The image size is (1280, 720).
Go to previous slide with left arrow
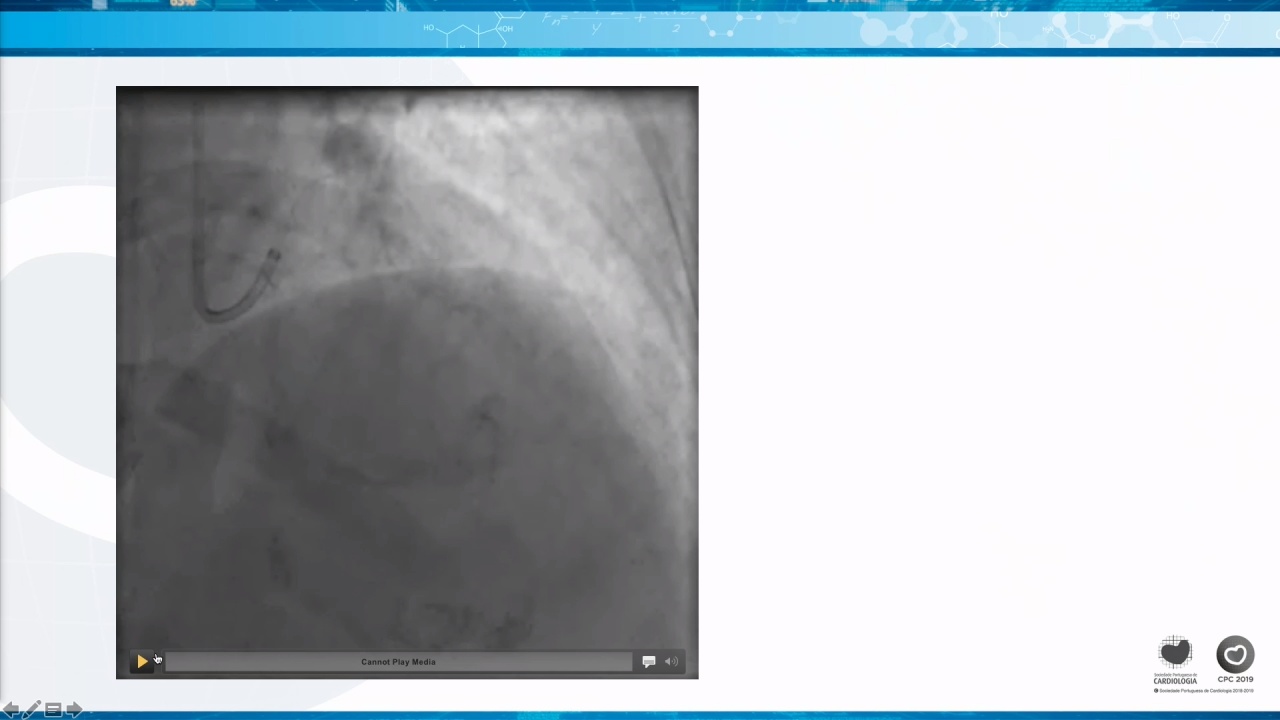tap(11, 709)
